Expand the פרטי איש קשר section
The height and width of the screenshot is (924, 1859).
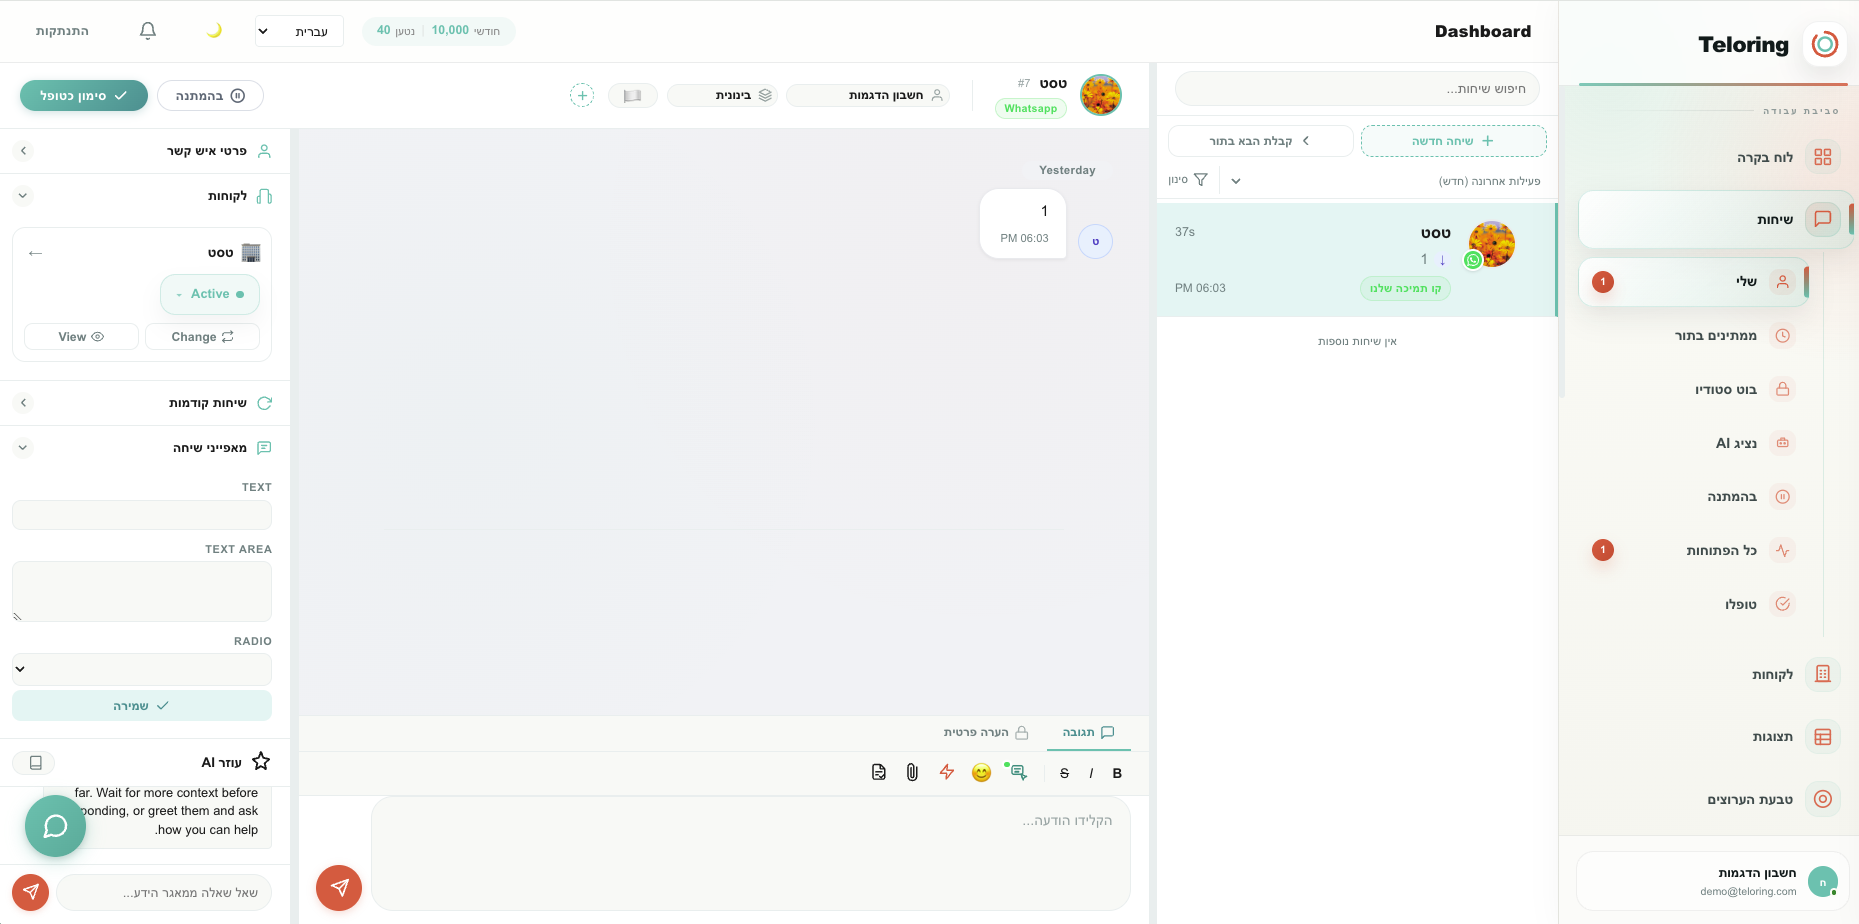(146, 151)
